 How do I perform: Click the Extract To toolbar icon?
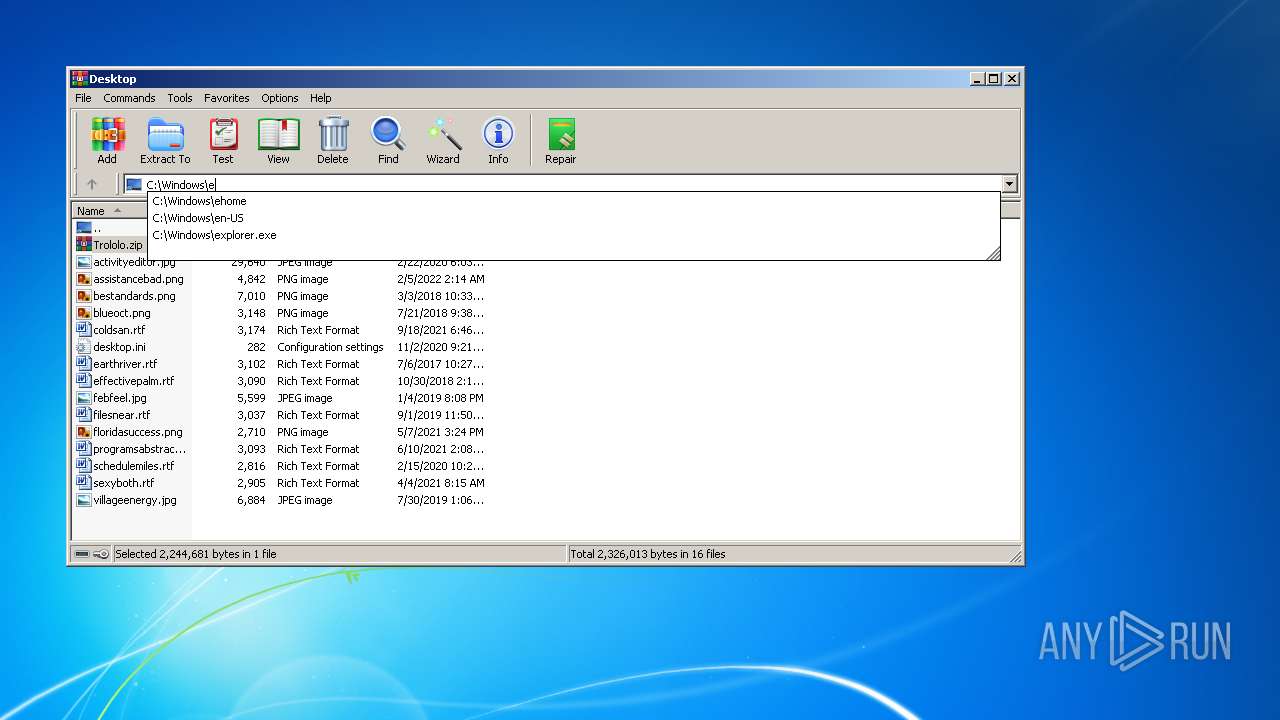[165, 140]
